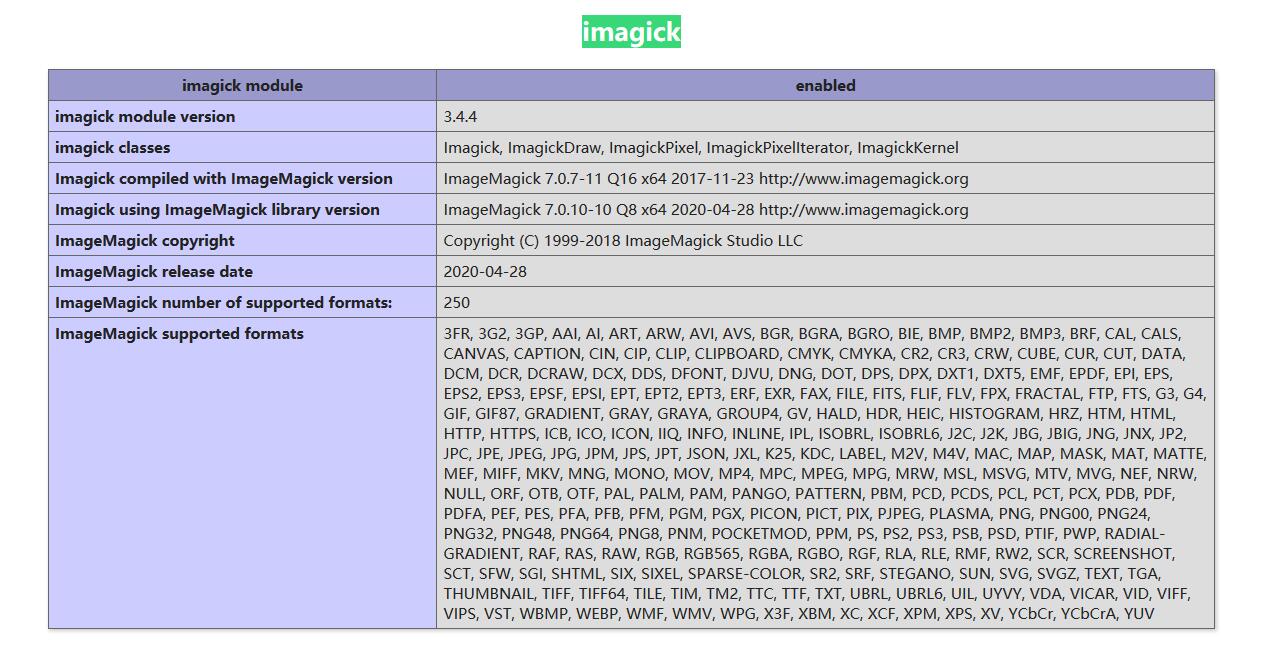Viewport: 1266px width, 647px height.
Task: Click 'SCREENSHOT' in the supported formats list
Action: 1123,554
